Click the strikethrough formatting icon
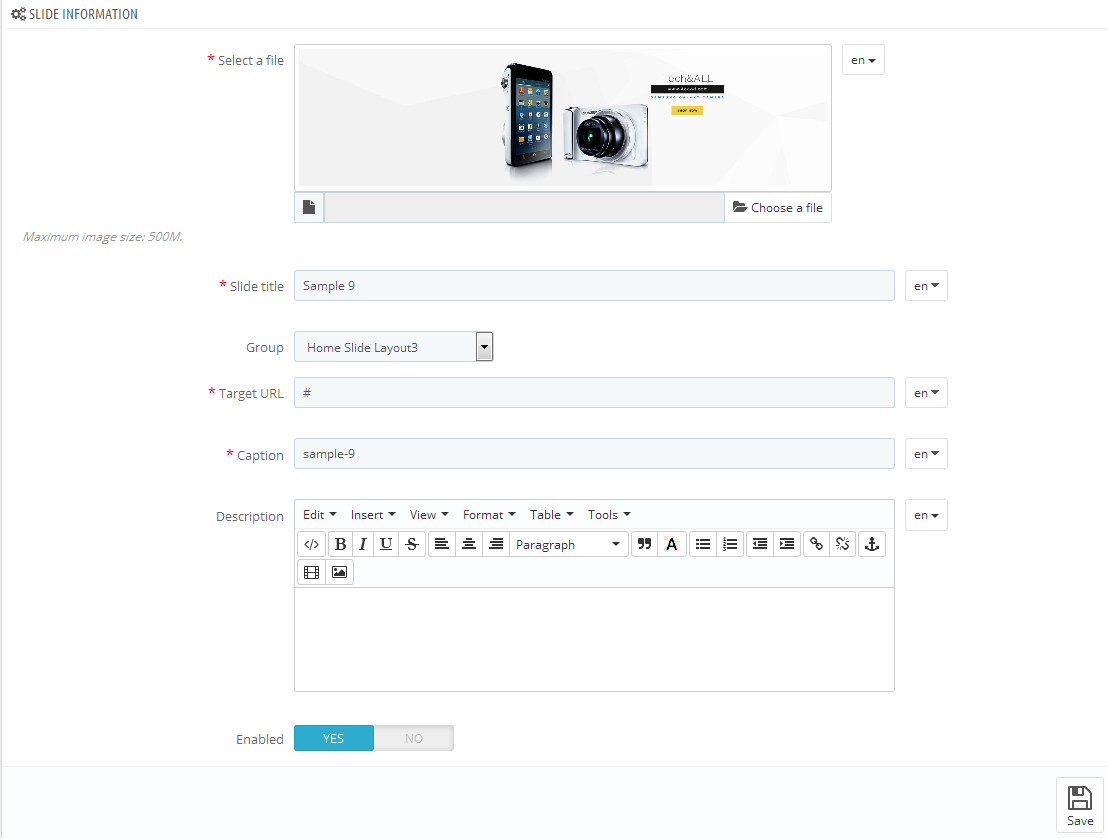 click(x=411, y=545)
